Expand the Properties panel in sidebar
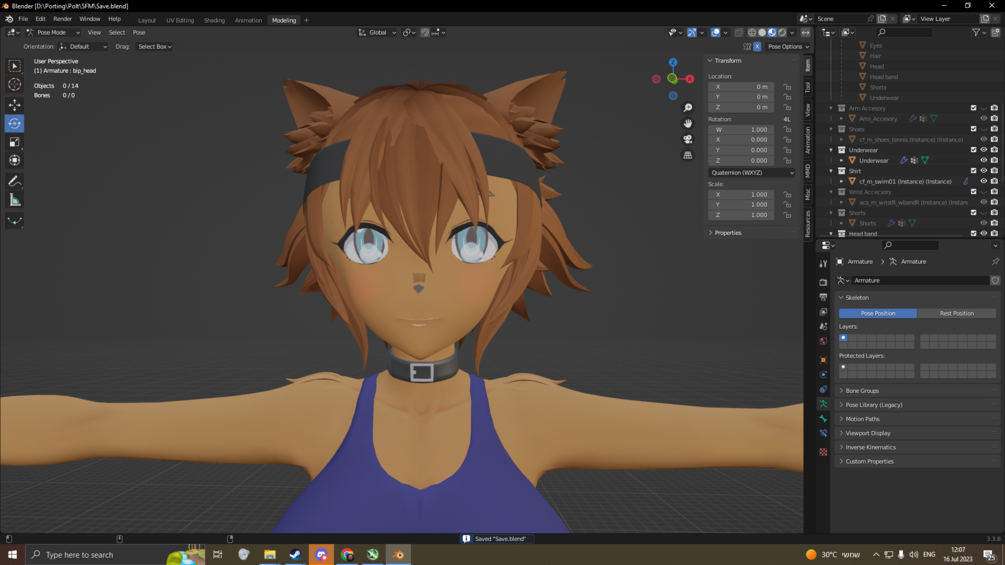The image size is (1005, 565). click(727, 233)
